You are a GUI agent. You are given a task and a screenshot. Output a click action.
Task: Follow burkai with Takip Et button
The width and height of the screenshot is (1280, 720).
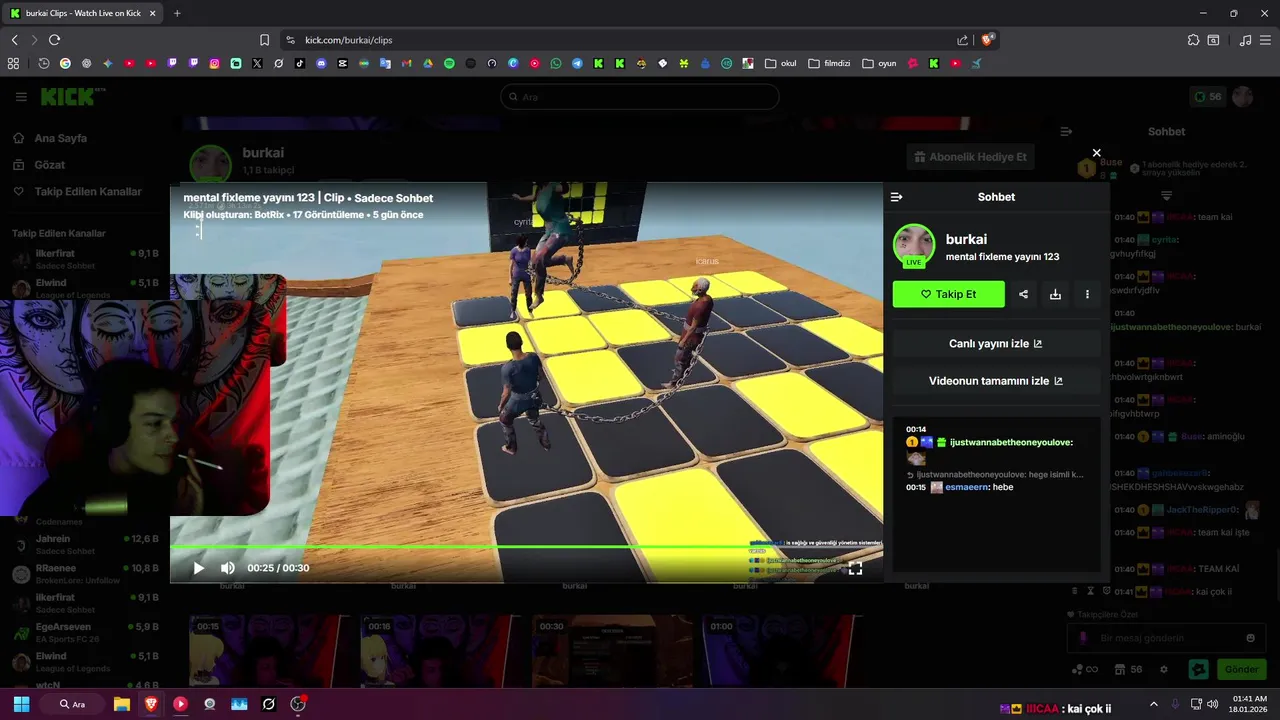coord(949,294)
